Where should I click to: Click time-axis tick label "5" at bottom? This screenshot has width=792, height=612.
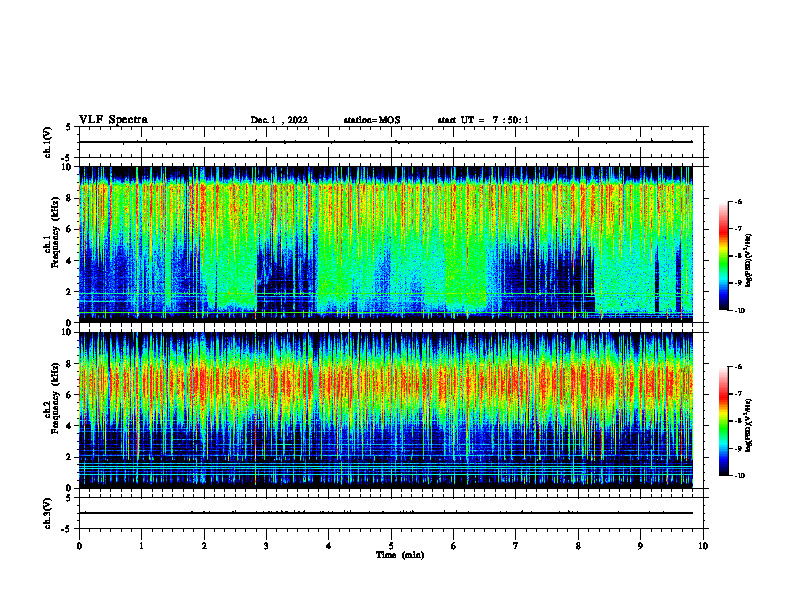pyautogui.click(x=391, y=546)
